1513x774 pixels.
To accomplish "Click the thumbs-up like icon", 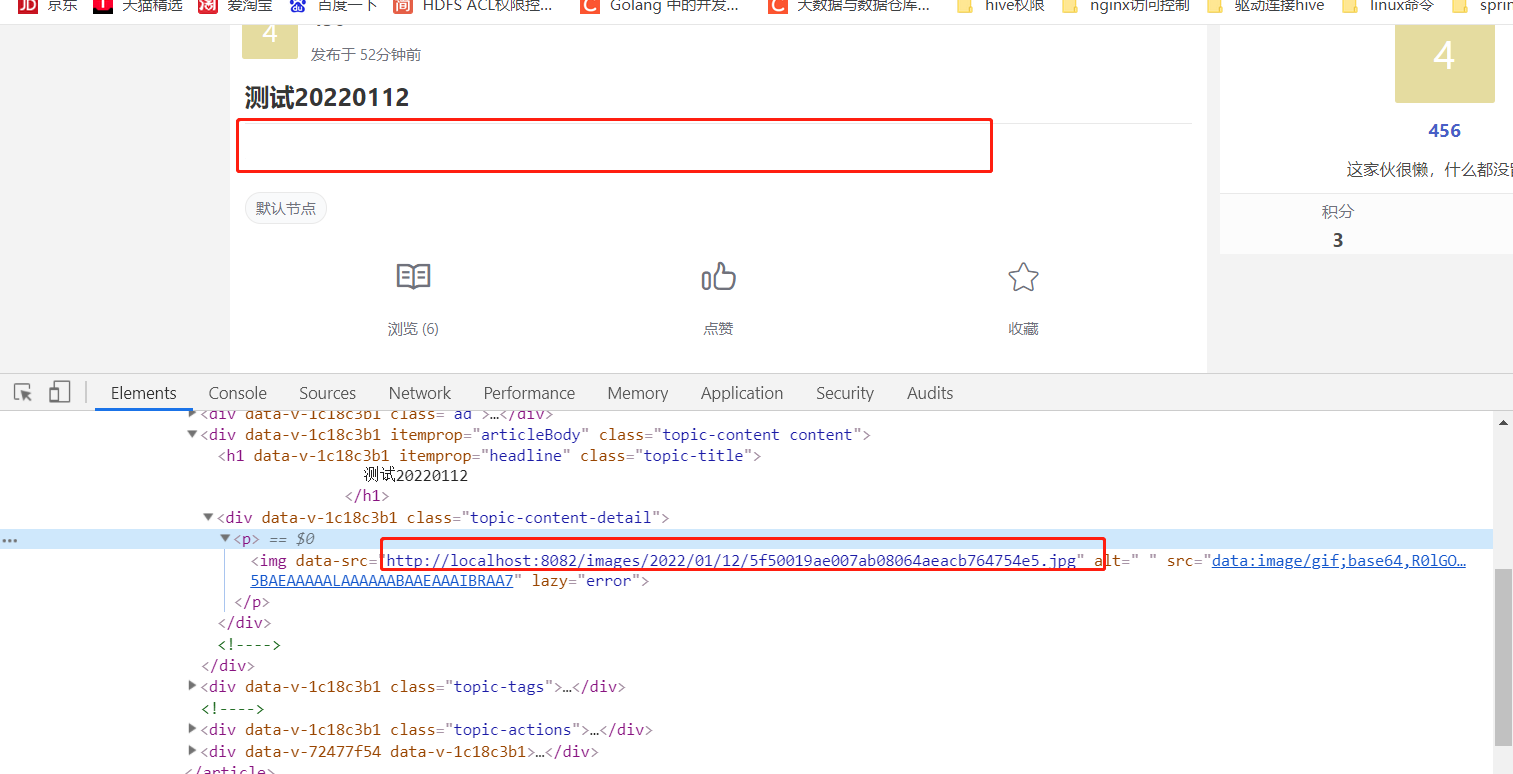I will point(718,276).
